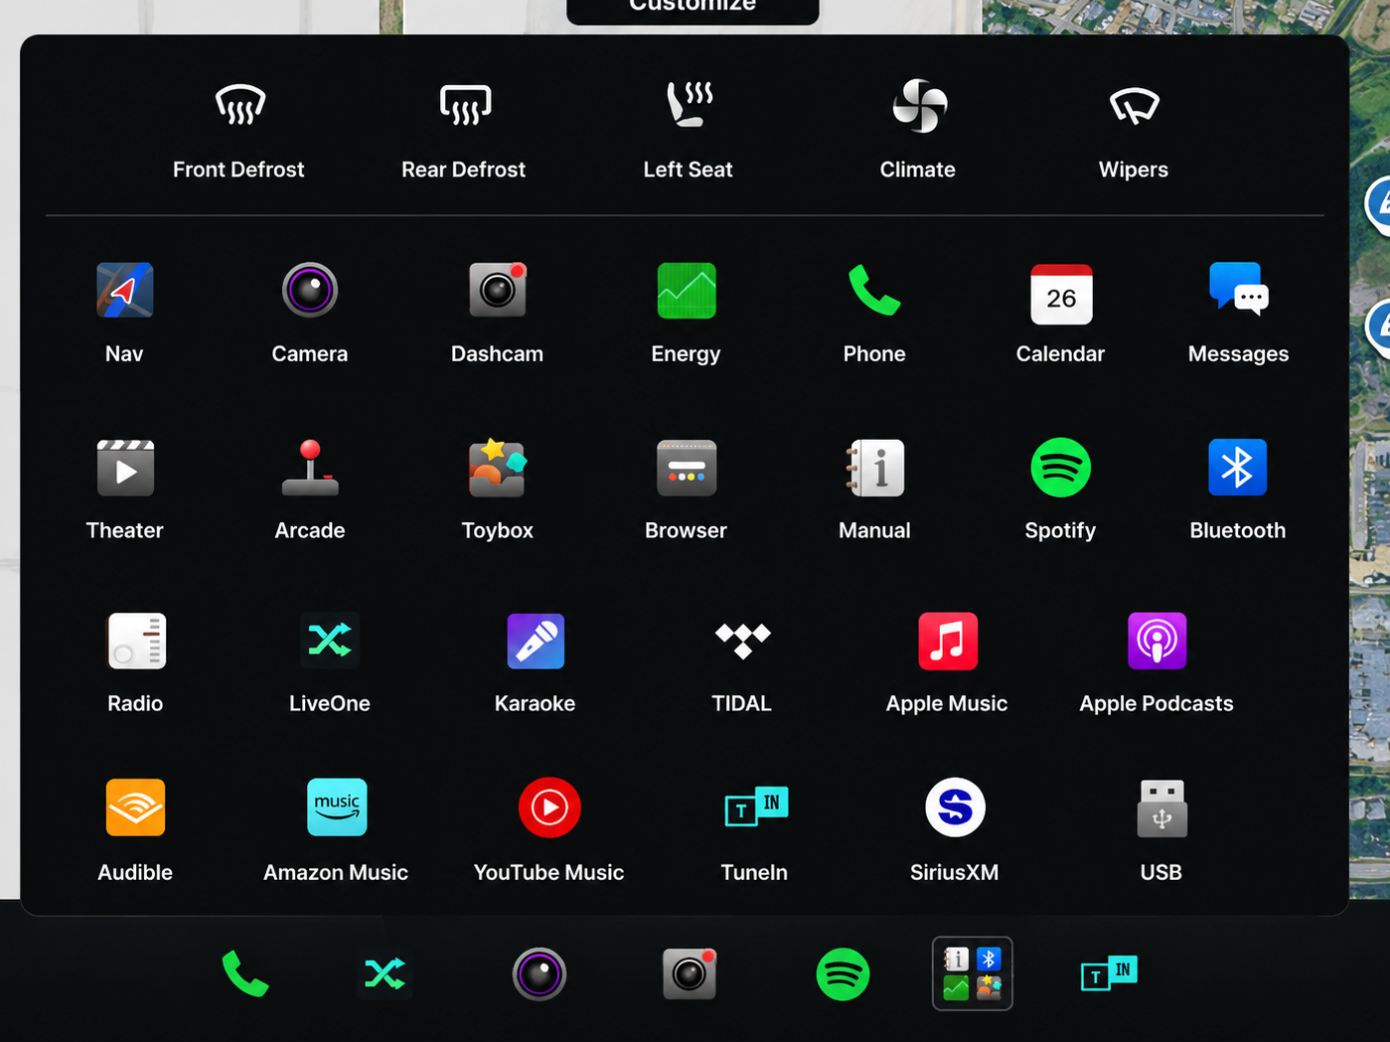Toggle Left Seat heater
1390x1042 pixels.
[x=689, y=131]
